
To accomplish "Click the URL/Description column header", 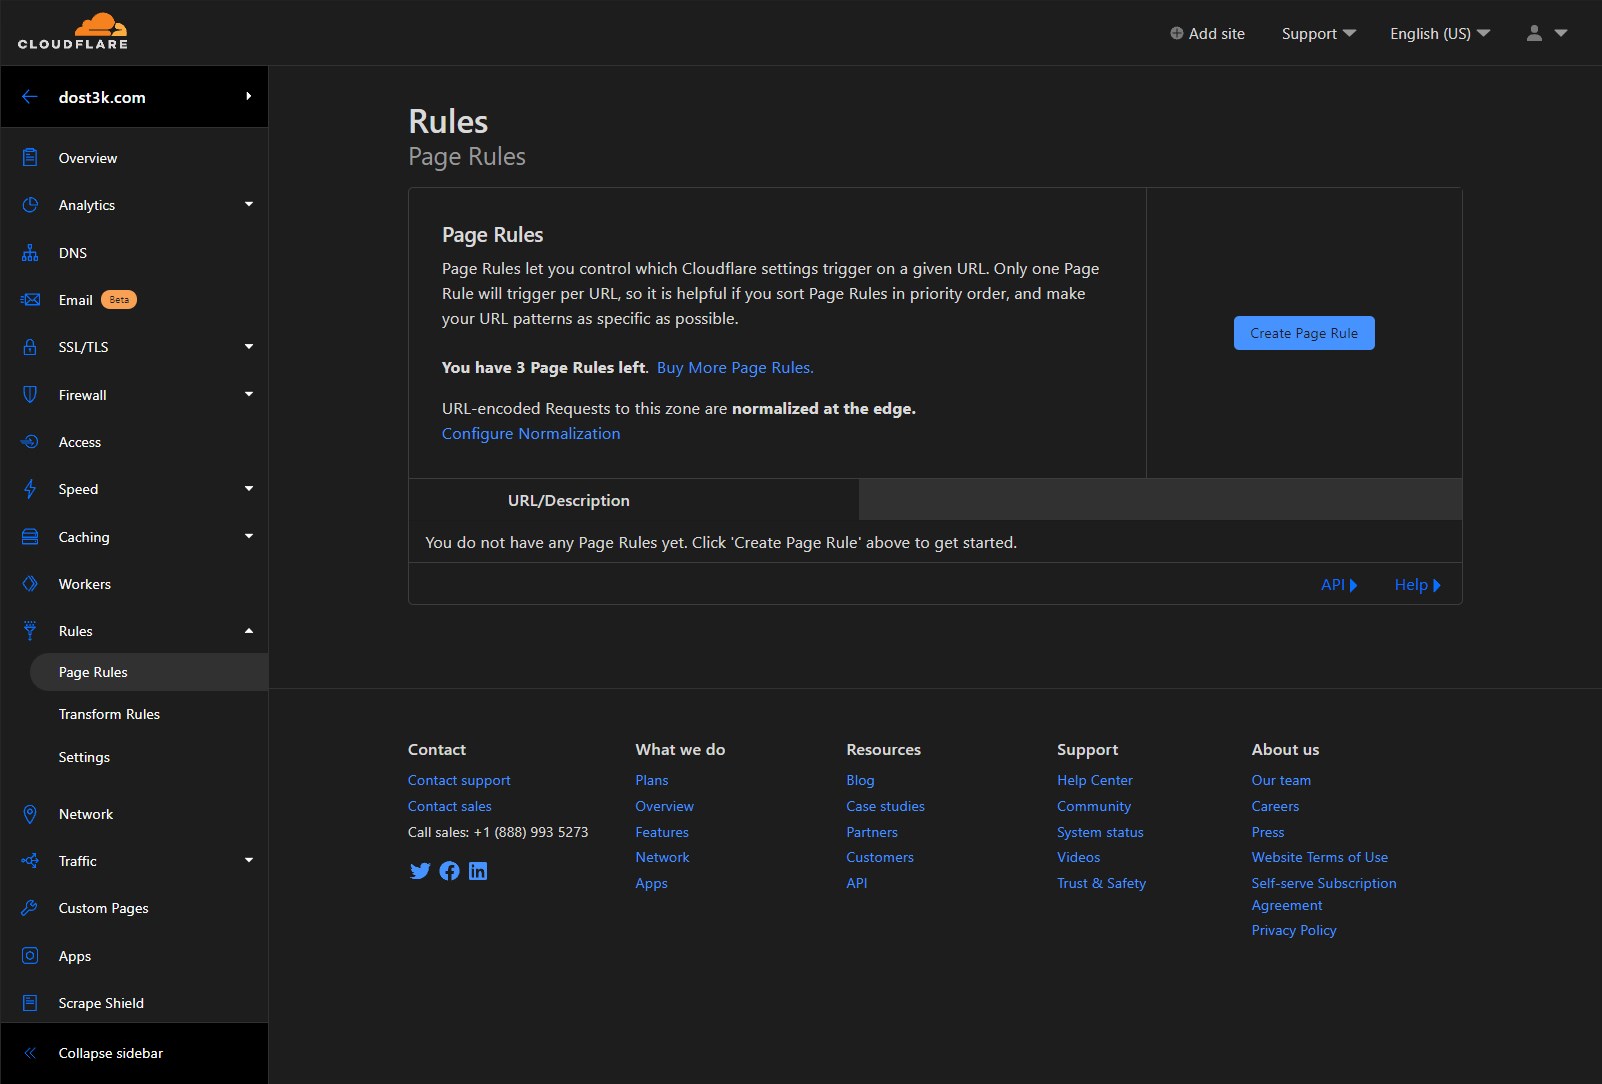I will pos(569,500).
